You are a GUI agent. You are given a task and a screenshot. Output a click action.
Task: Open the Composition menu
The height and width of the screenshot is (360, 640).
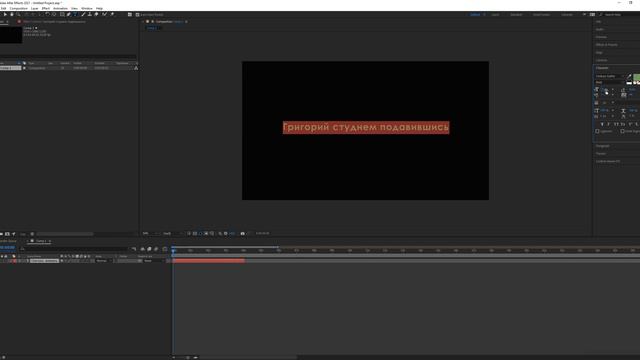click(18, 8)
